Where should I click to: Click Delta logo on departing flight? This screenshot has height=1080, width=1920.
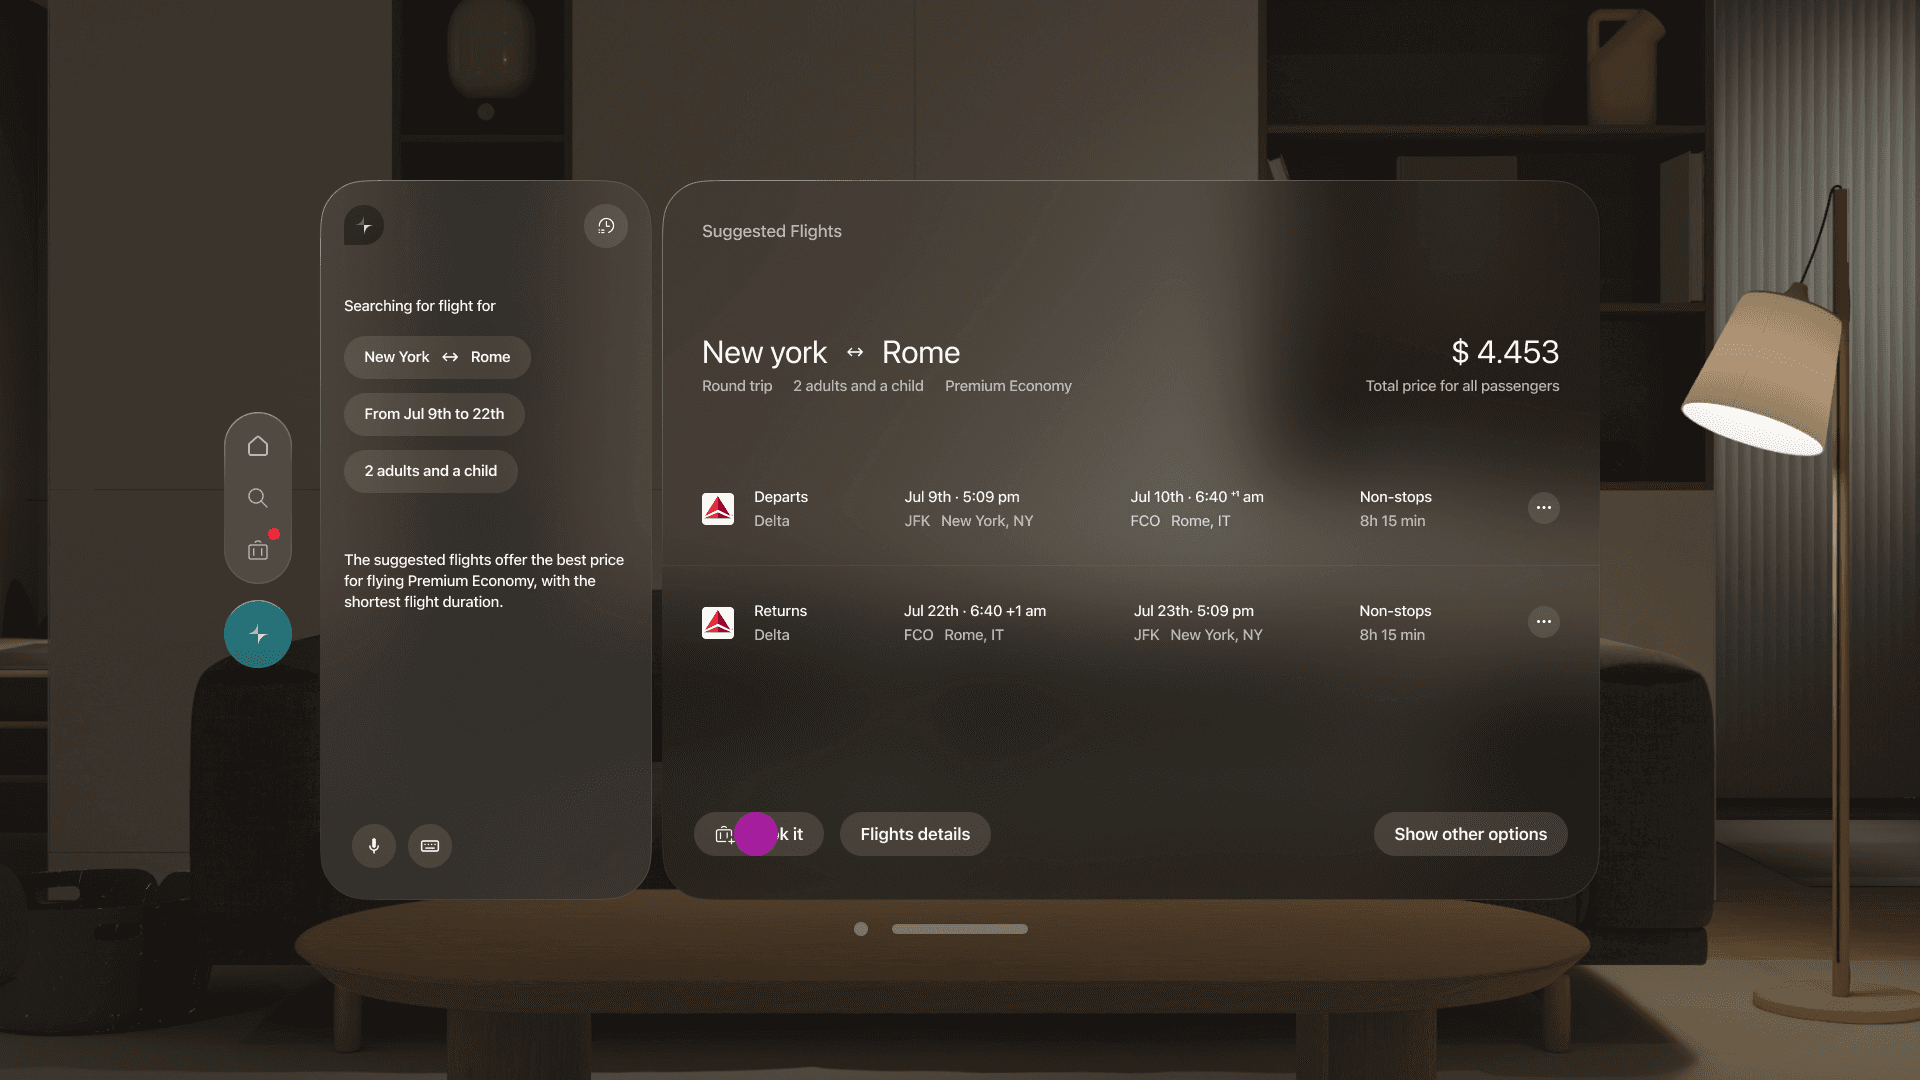pos(718,509)
